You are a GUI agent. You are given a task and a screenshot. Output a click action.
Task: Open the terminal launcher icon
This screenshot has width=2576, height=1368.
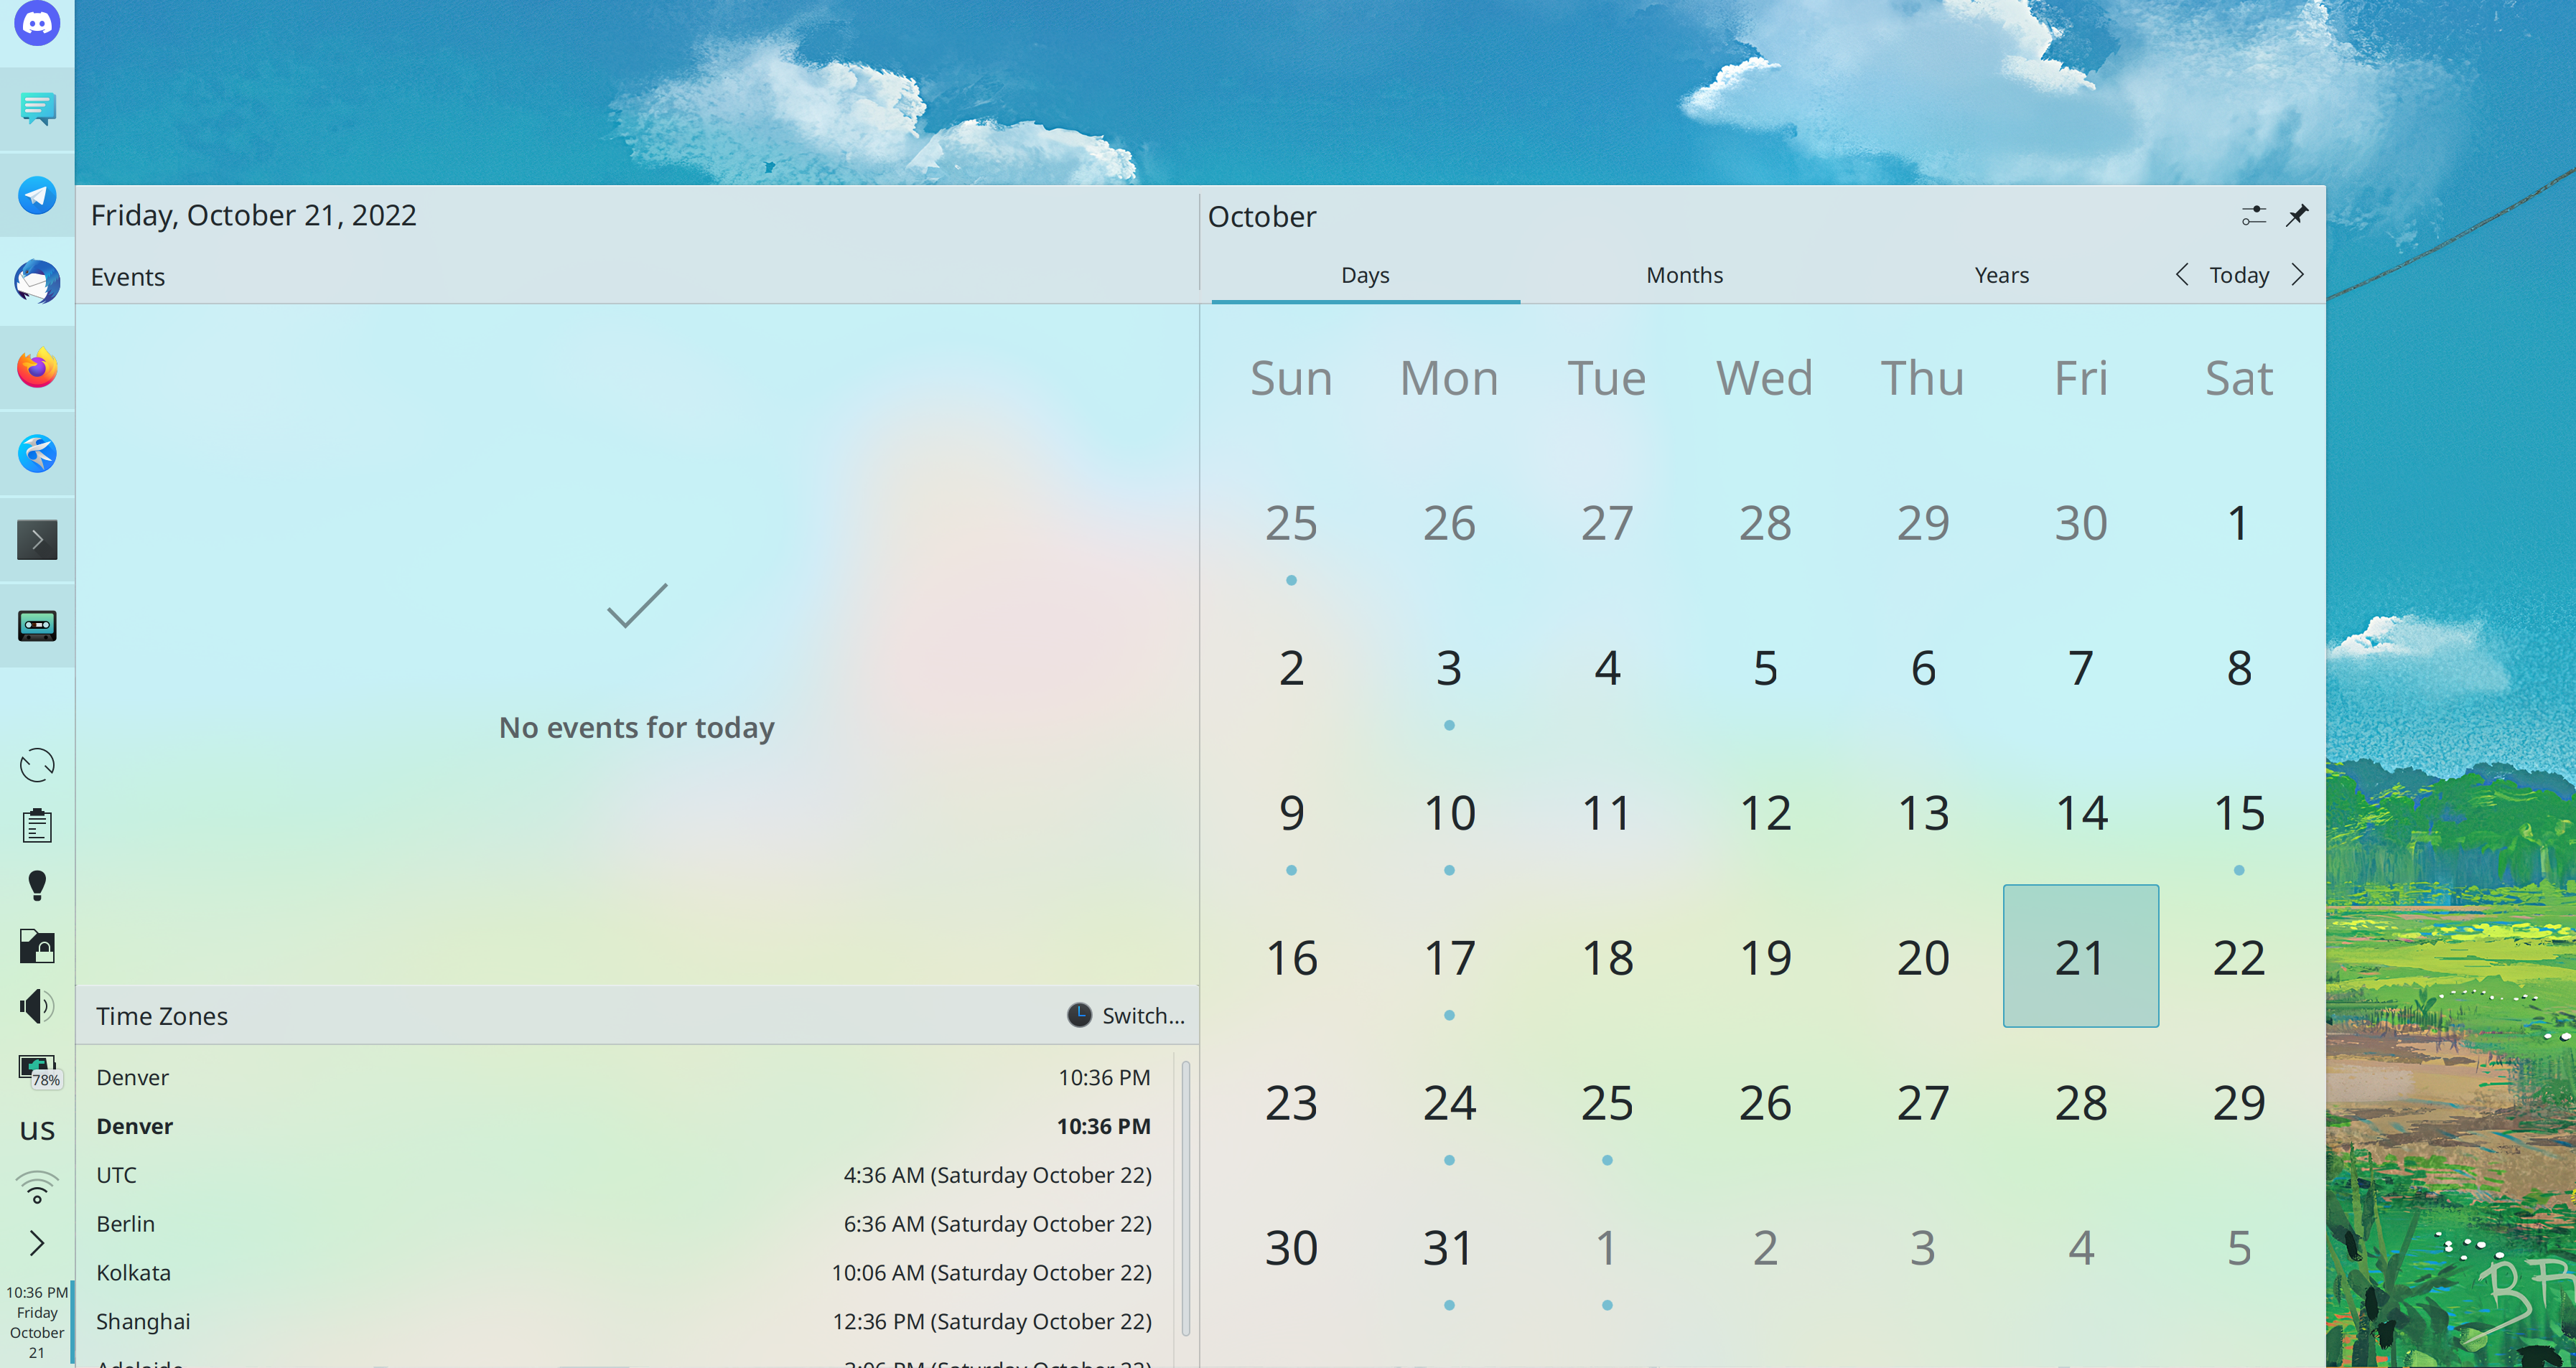[37, 540]
